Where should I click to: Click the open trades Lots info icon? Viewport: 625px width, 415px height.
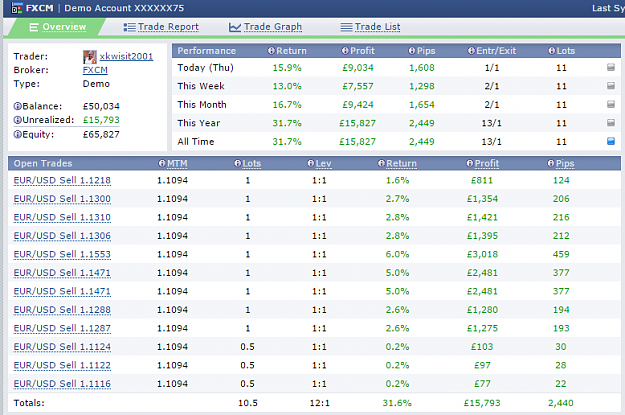tap(238, 163)
